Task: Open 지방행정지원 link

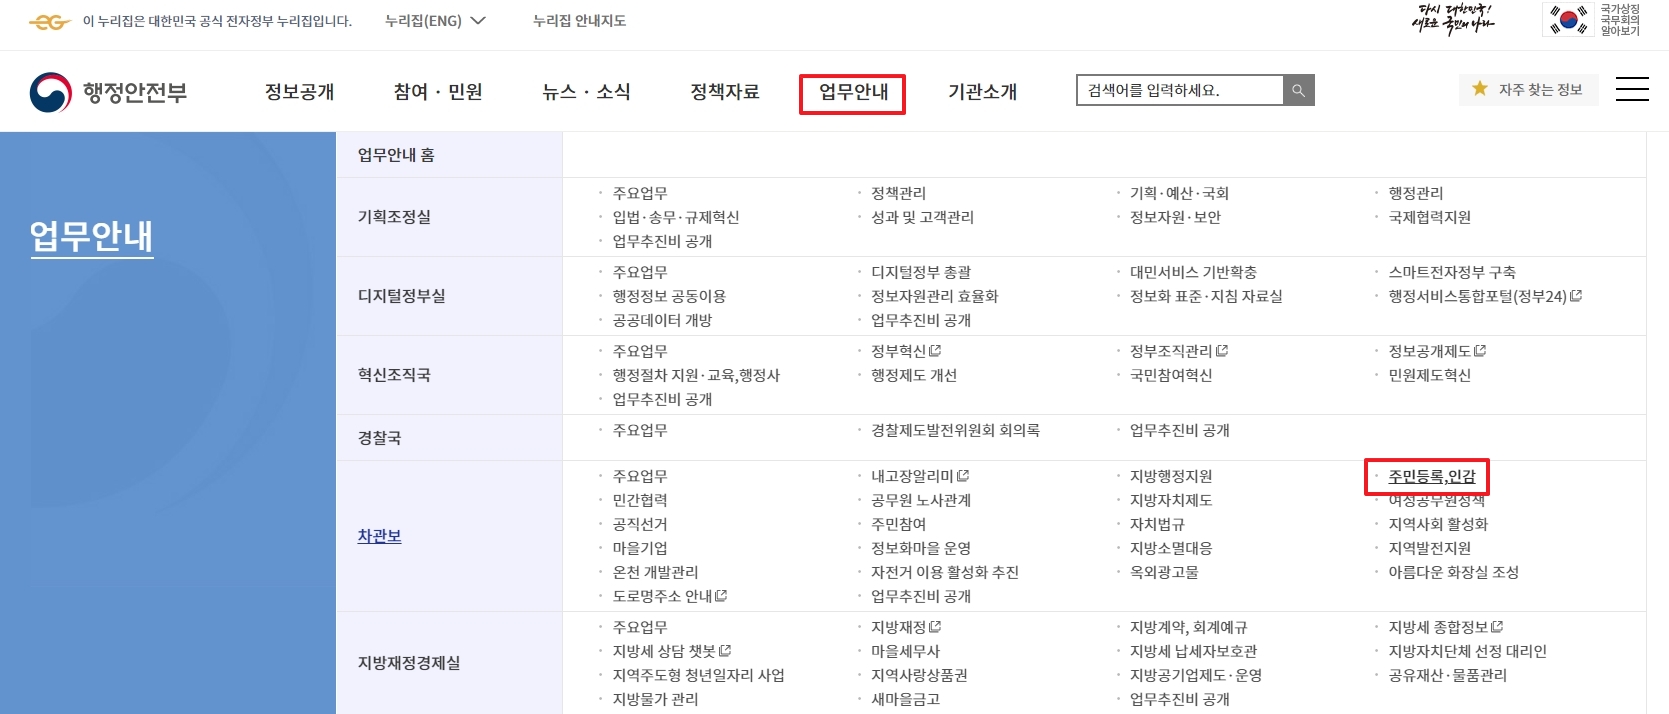Action: click(1171, 476)
